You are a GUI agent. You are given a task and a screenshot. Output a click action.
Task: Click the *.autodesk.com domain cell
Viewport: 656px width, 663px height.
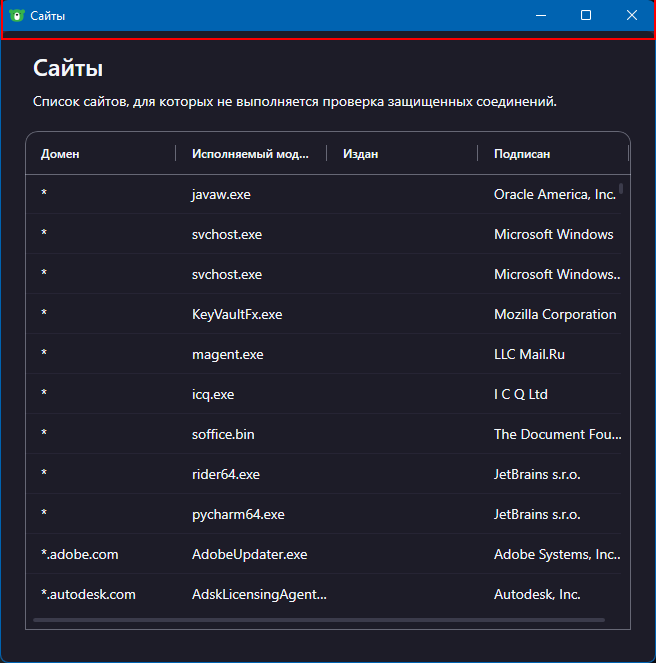point(88,595)
